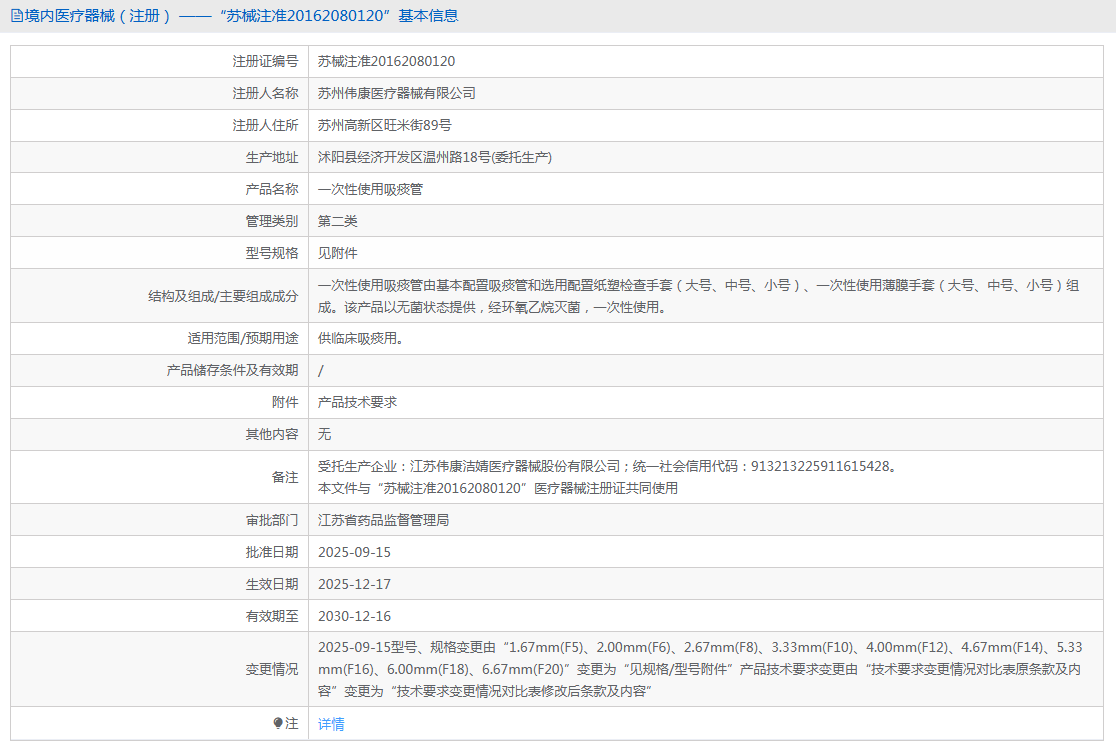Select registrant name 苏州伟康医疗器械有限公司

(396, 93)
